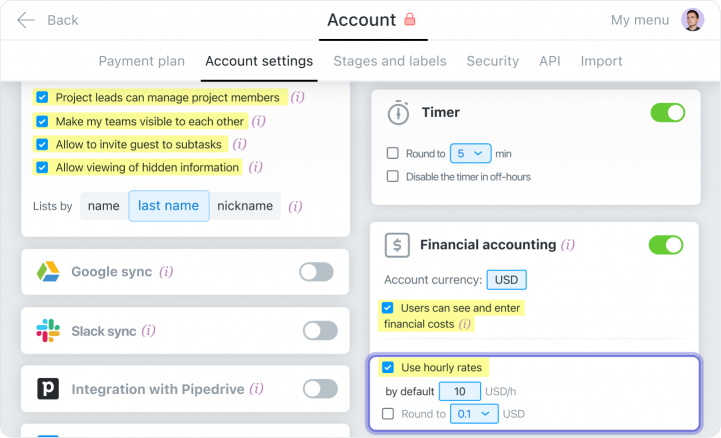This screenshot has height=438, width=721.
Task: Click the Financial accounting dollar icon
Action: pos(398,245)
